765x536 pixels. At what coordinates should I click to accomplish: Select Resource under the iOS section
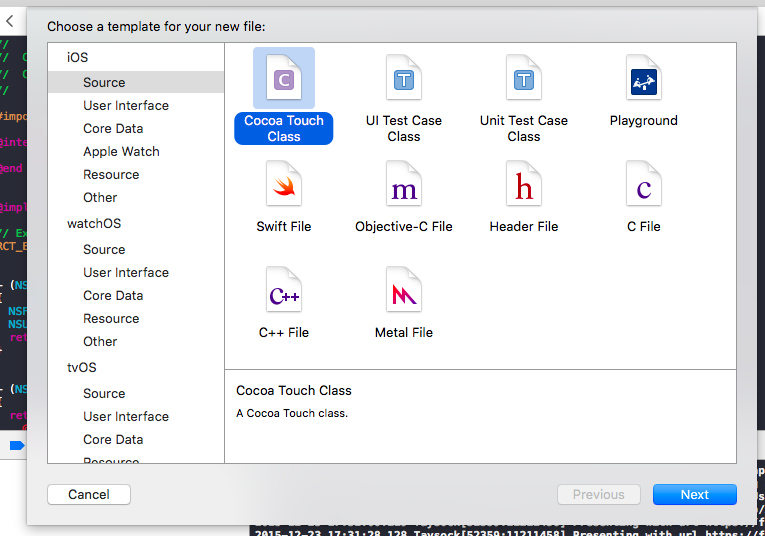[111, 174]
